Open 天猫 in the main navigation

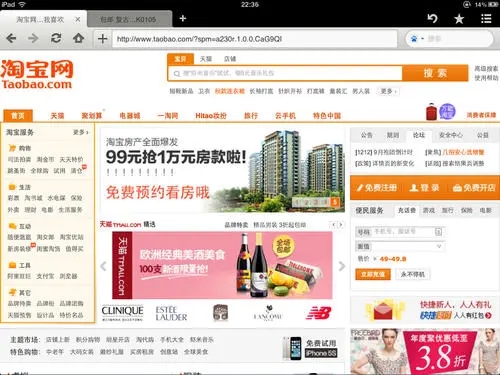(x=57, y=116)
